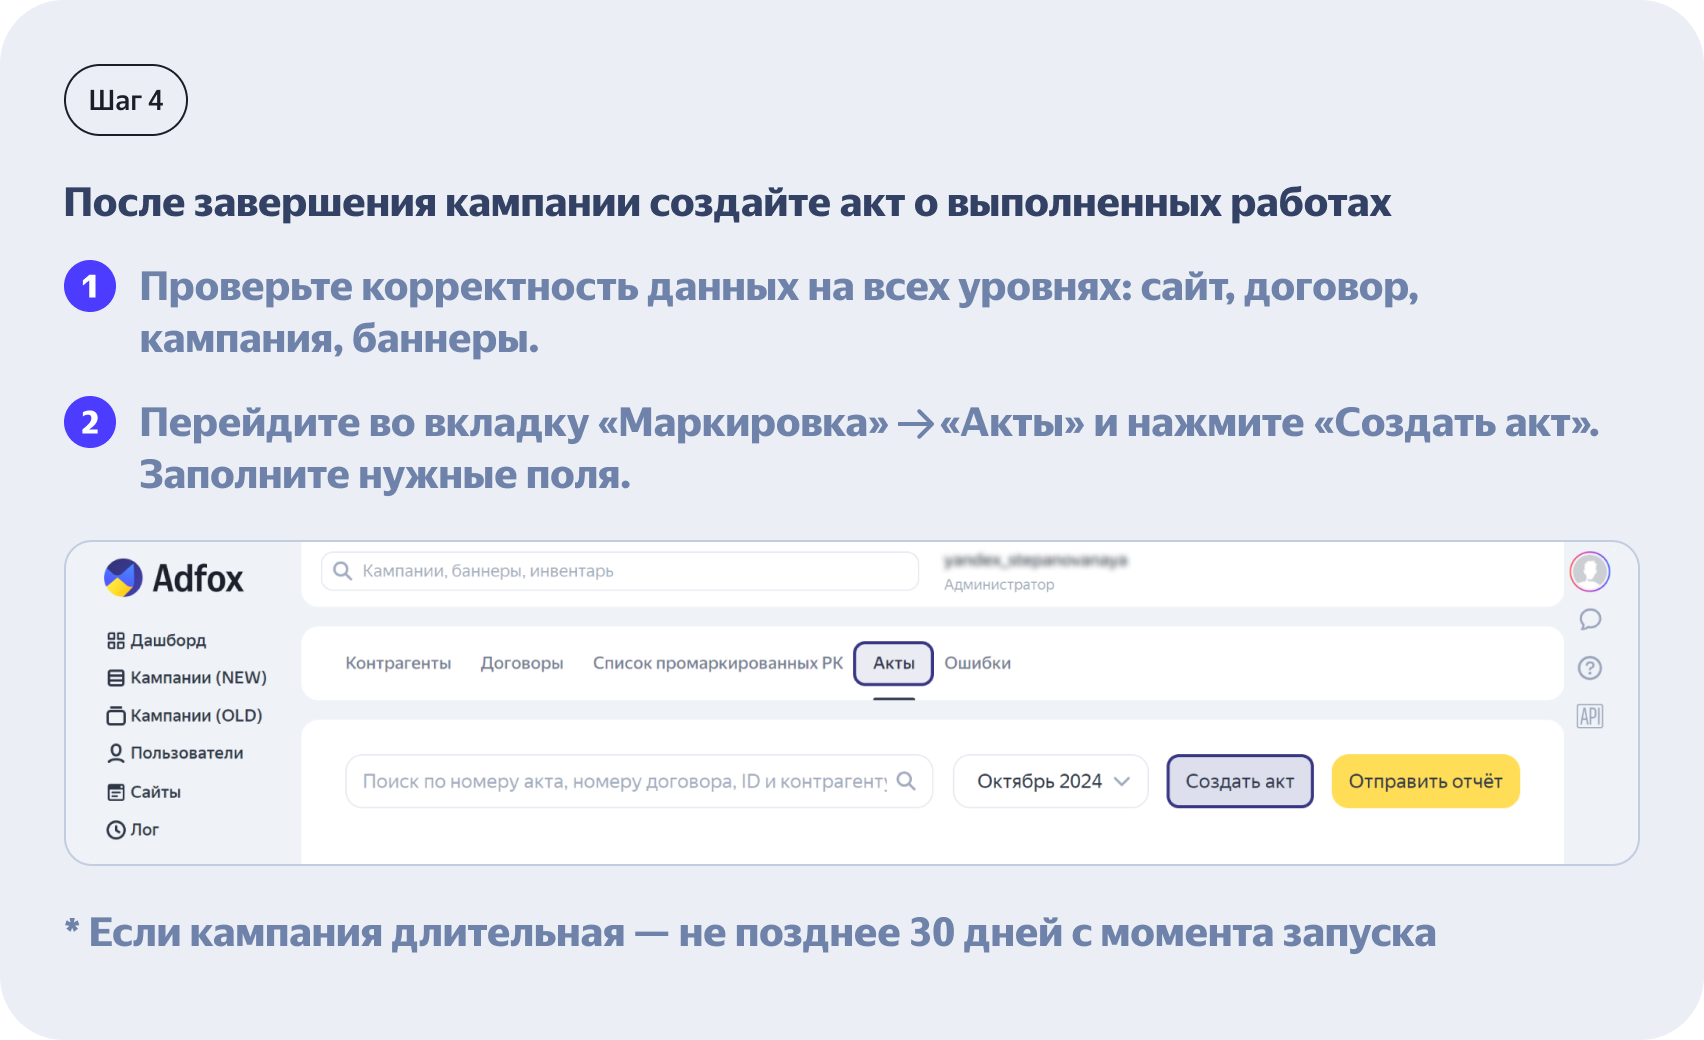1704x1040 pixels.
Task: Click the Отправить отчёт button
Action: click(x=1426, y=781)
